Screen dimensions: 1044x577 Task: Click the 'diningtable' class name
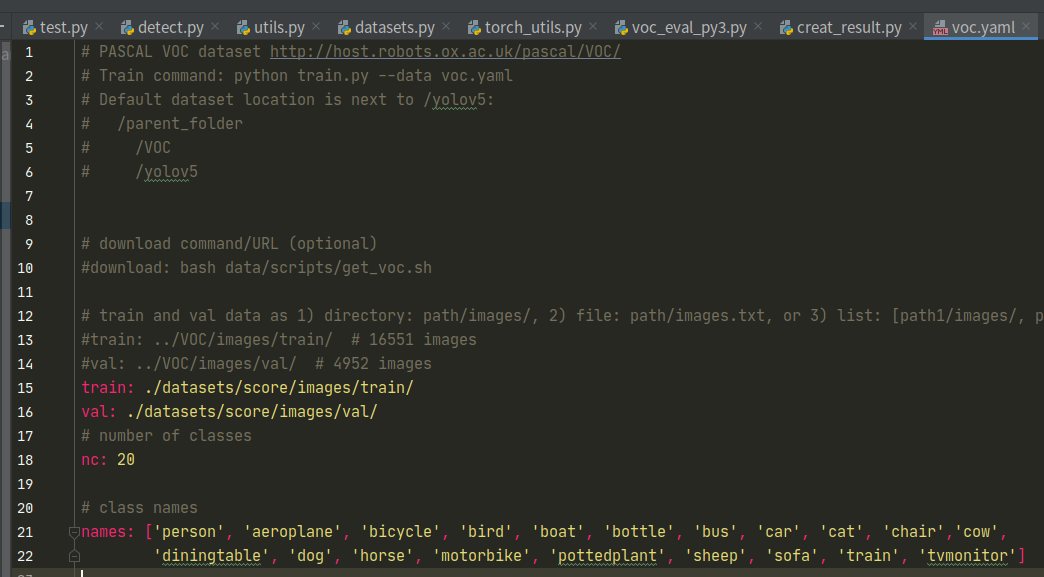point(211,555)
